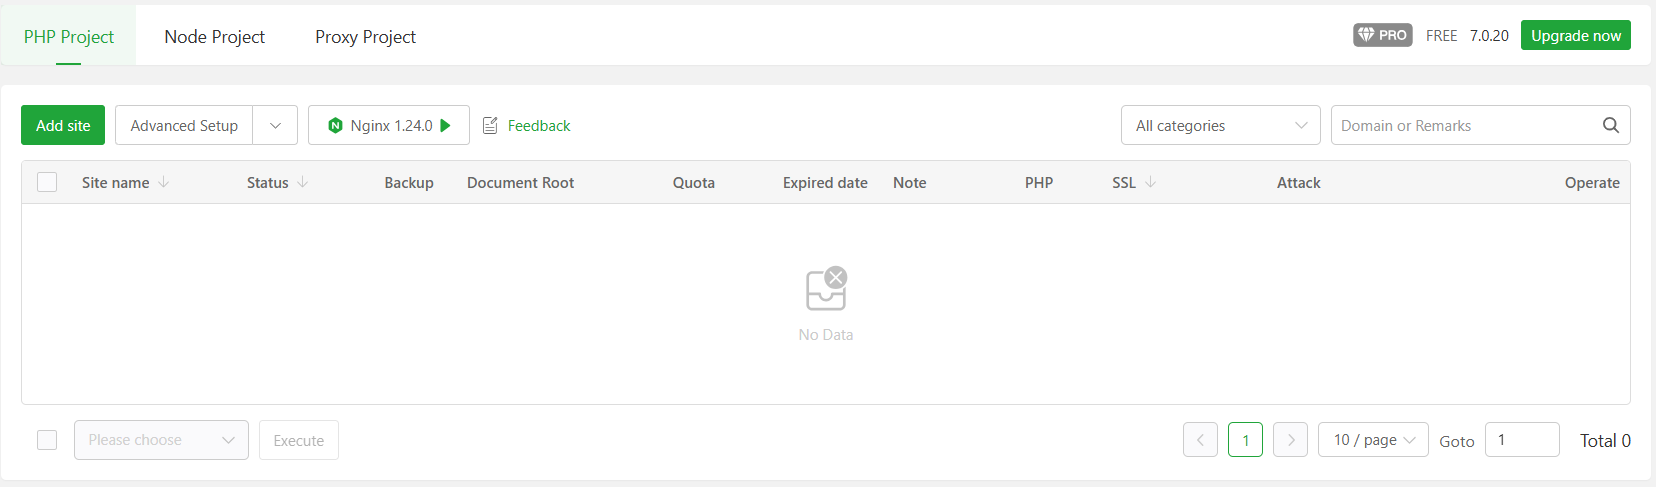
Task: Go to next page arrow
Action: [x=1291, y=440]
